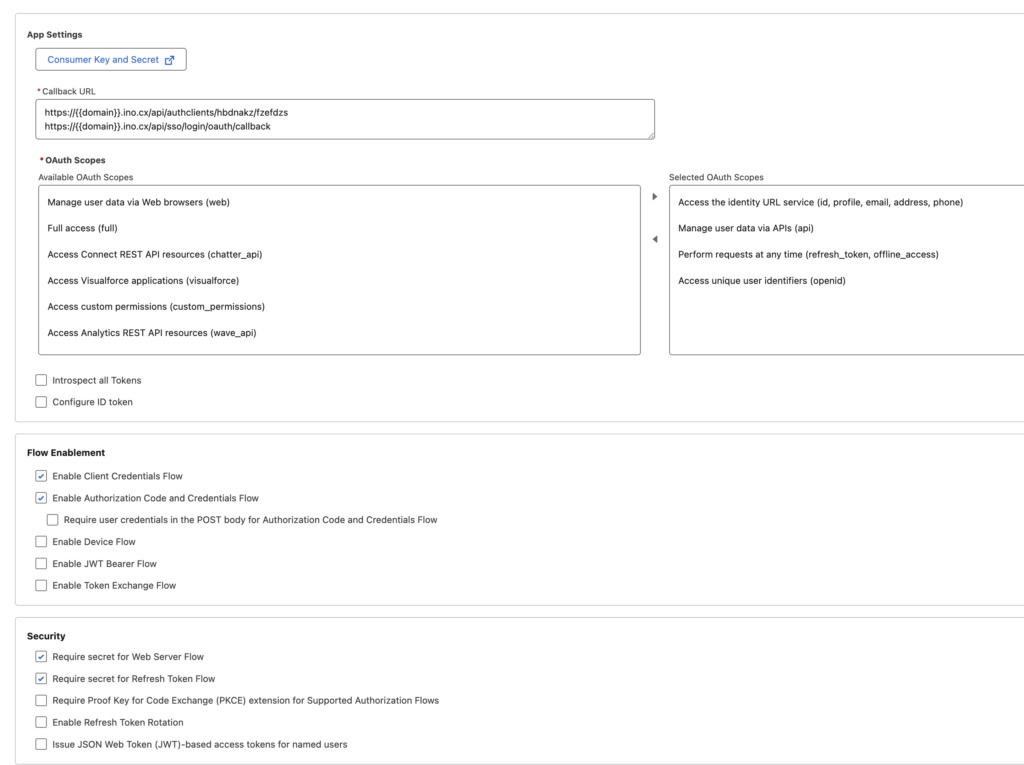Toggle Require secret for Web Server Flow
This screenshot has width=1024, height=765.
click(41, 657)
